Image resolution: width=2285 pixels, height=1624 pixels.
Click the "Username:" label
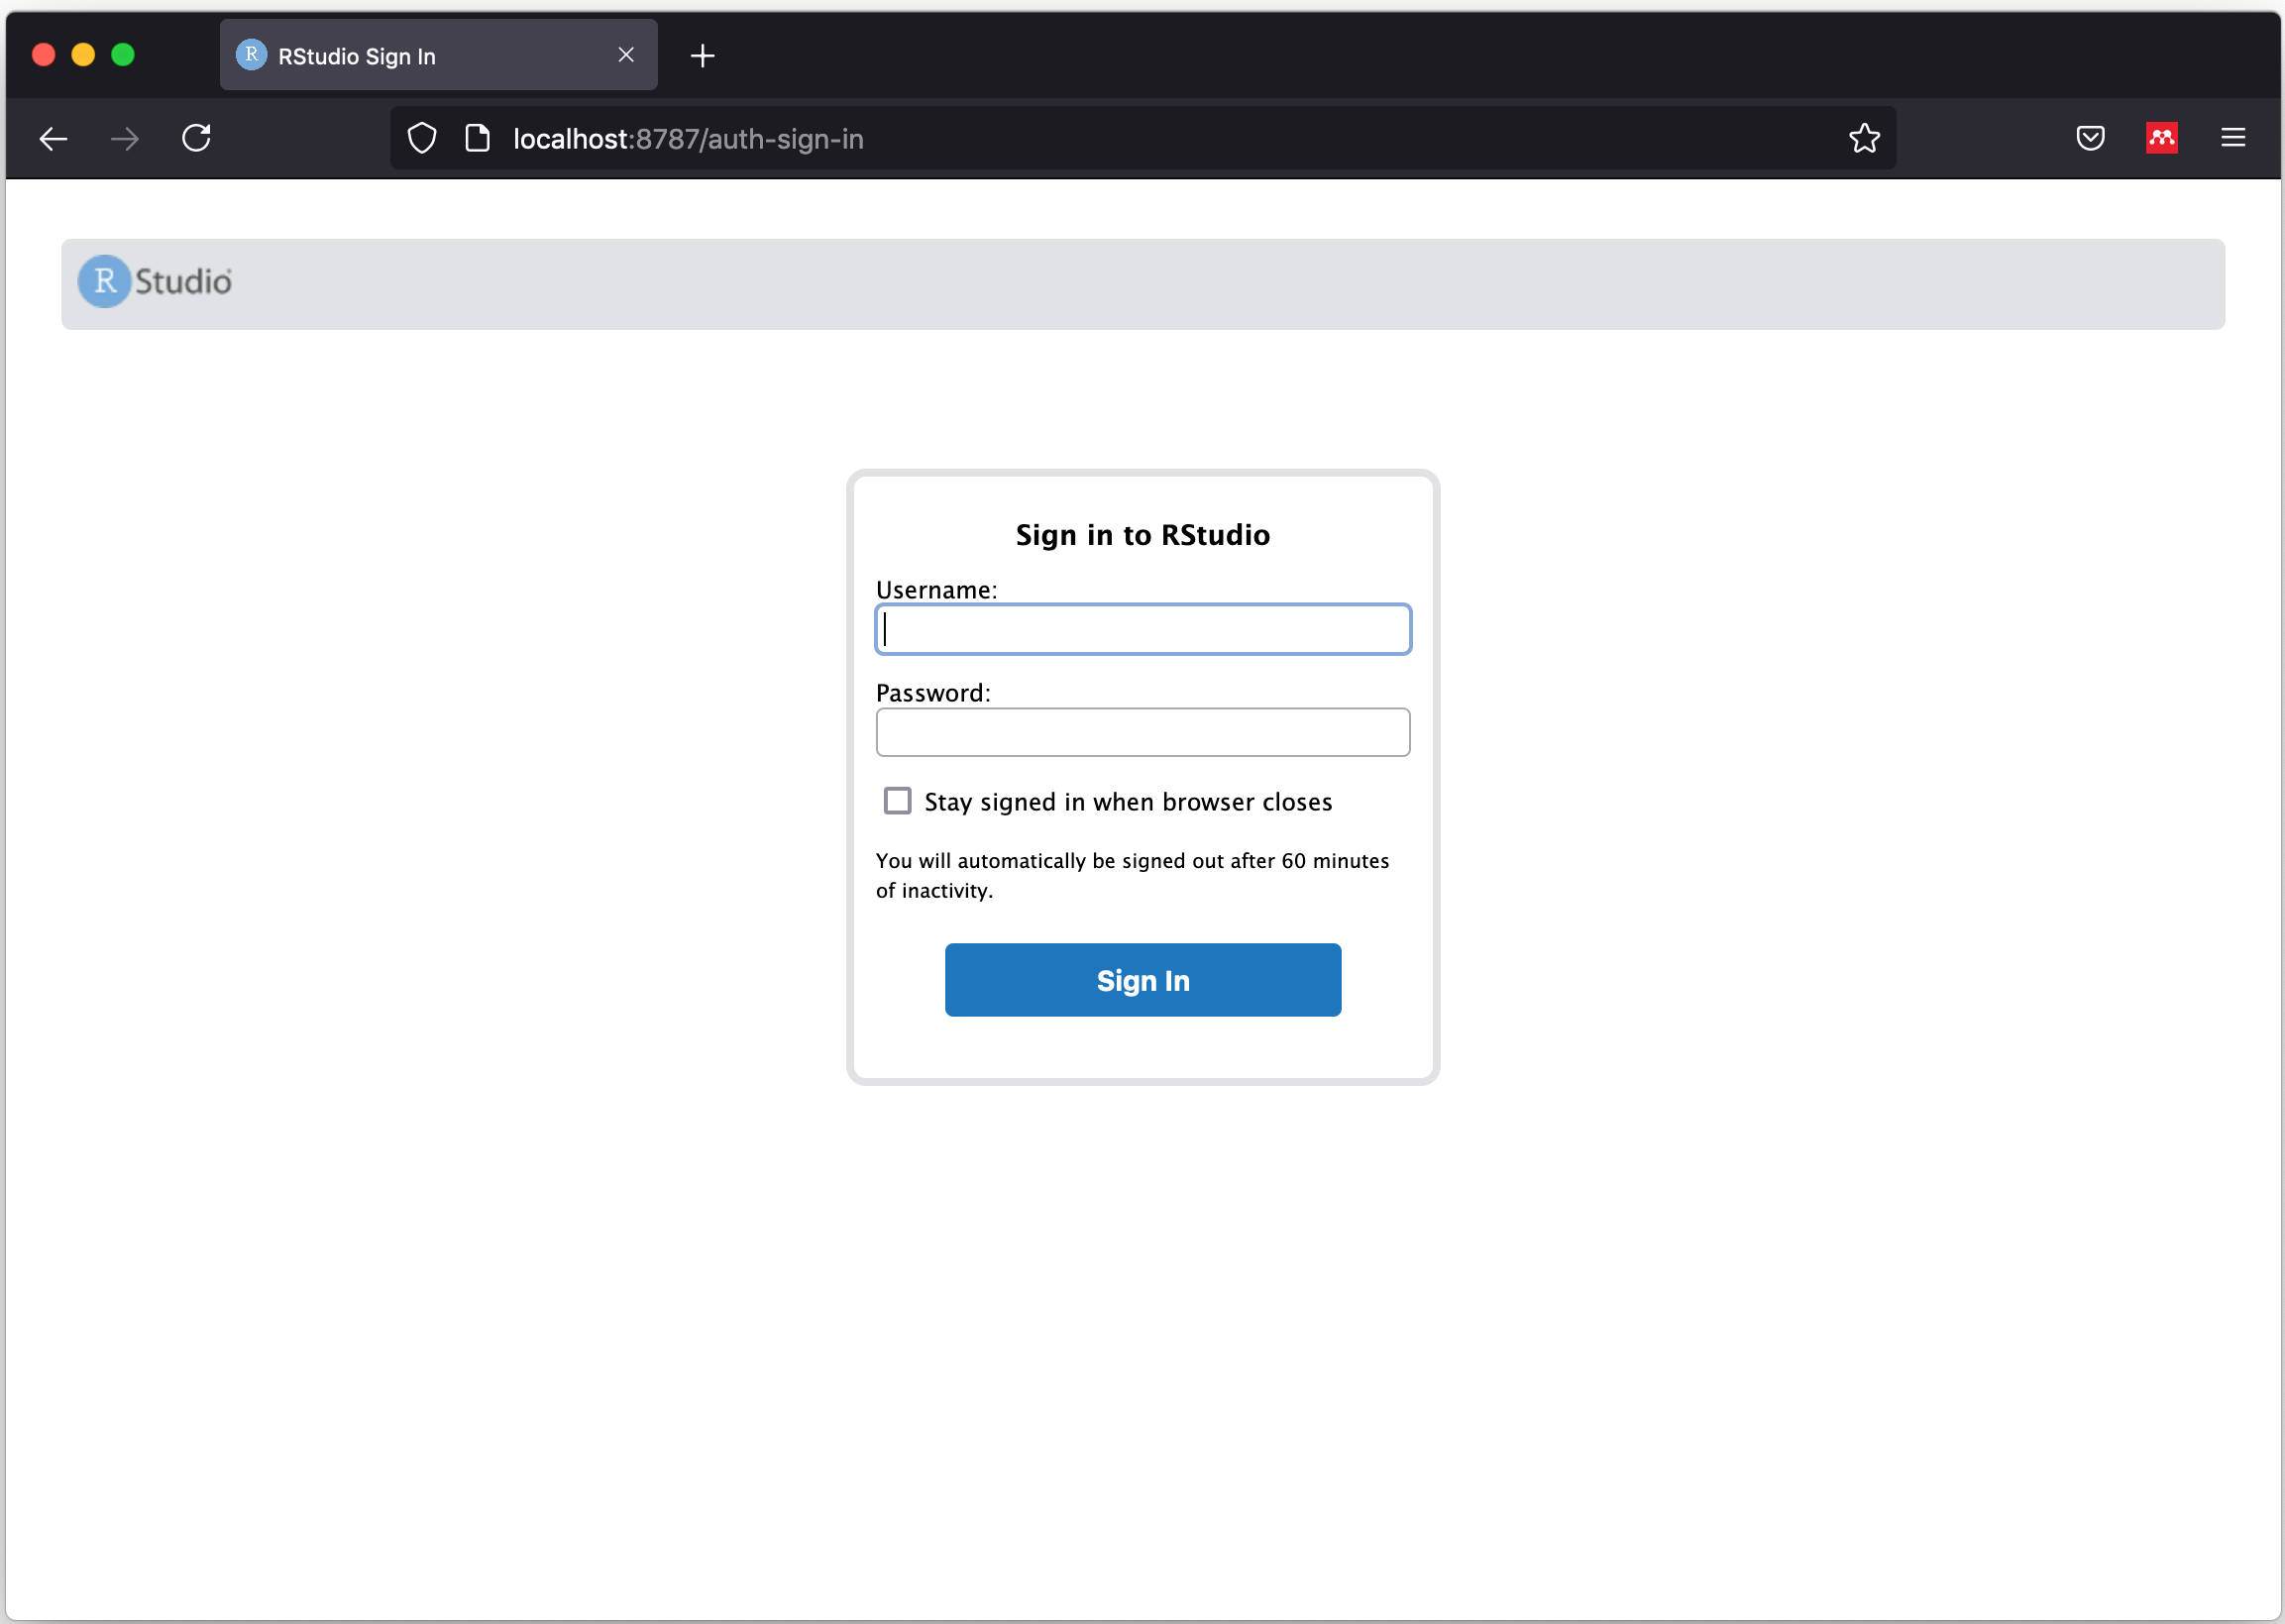coord(937,591)
